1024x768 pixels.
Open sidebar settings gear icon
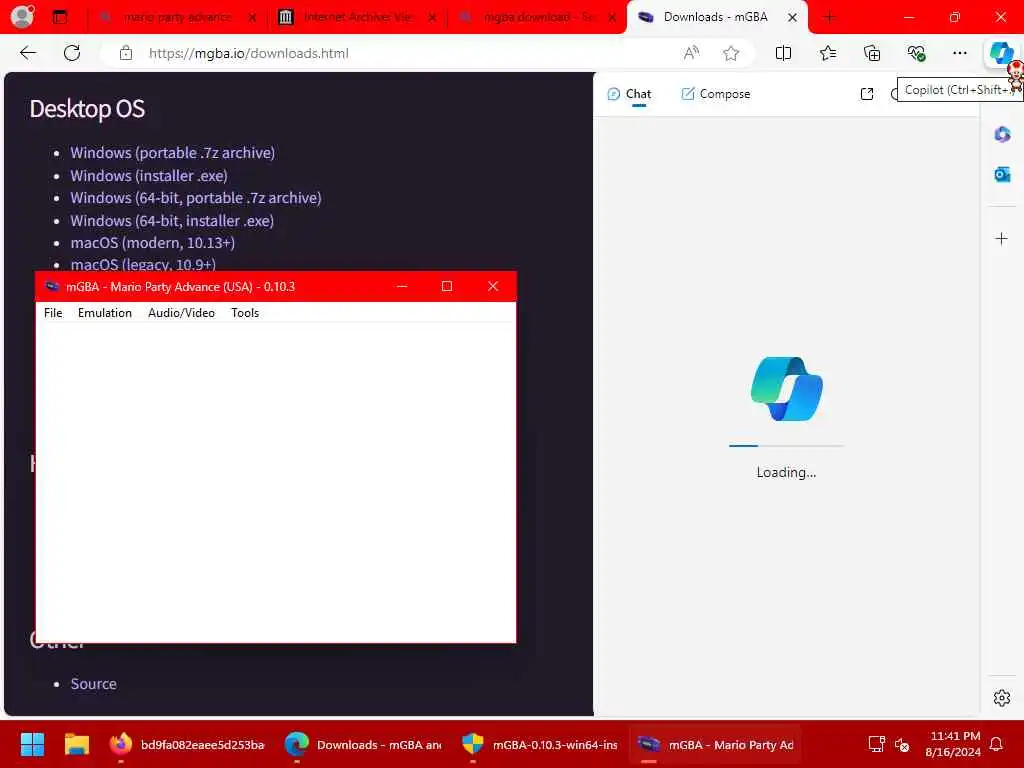1001,698
